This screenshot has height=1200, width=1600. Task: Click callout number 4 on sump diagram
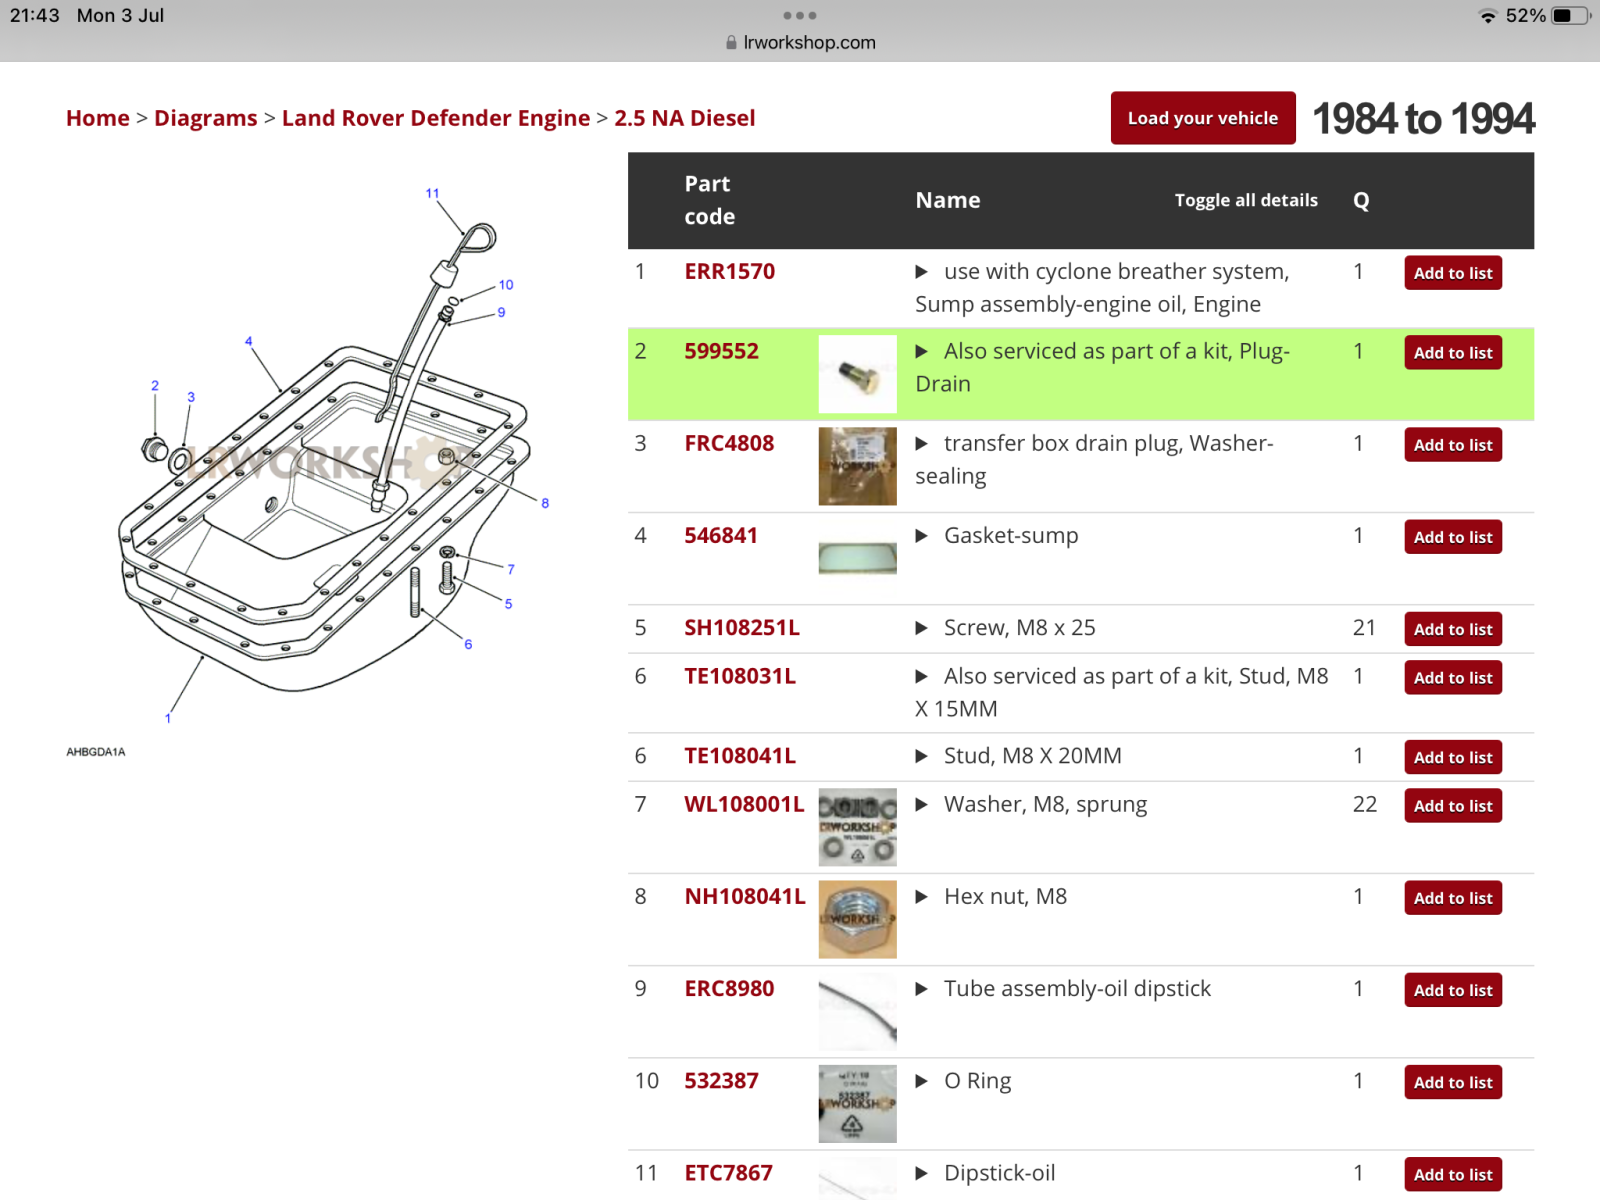tap(249, 341)
